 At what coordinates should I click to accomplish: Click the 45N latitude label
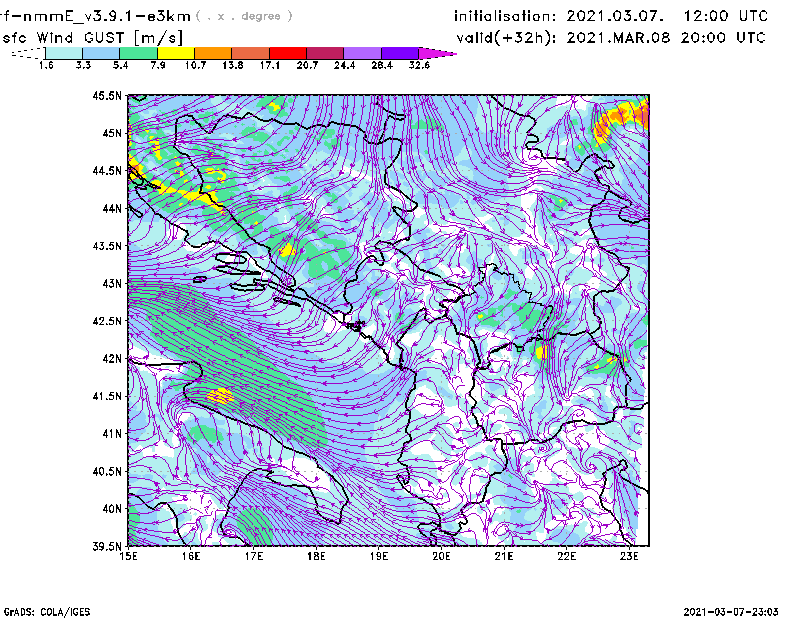[x=112, y=133]
